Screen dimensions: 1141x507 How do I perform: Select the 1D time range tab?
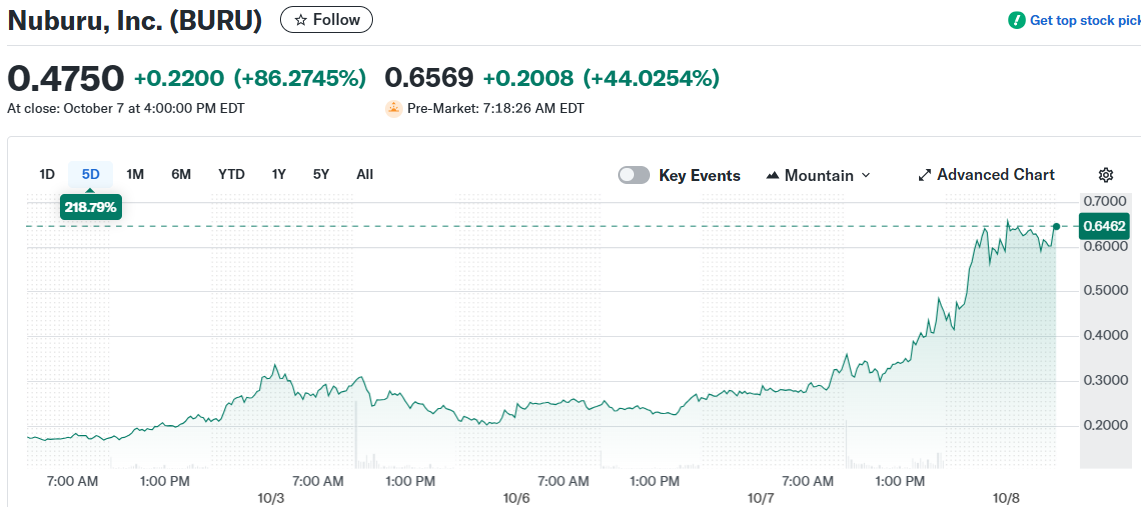click(47, 174)
